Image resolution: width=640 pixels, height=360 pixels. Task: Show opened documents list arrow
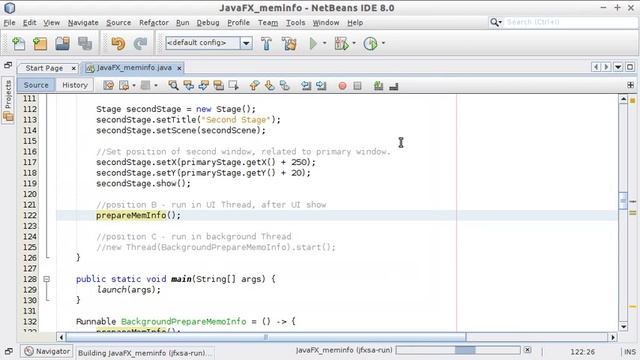pos(618,67)
